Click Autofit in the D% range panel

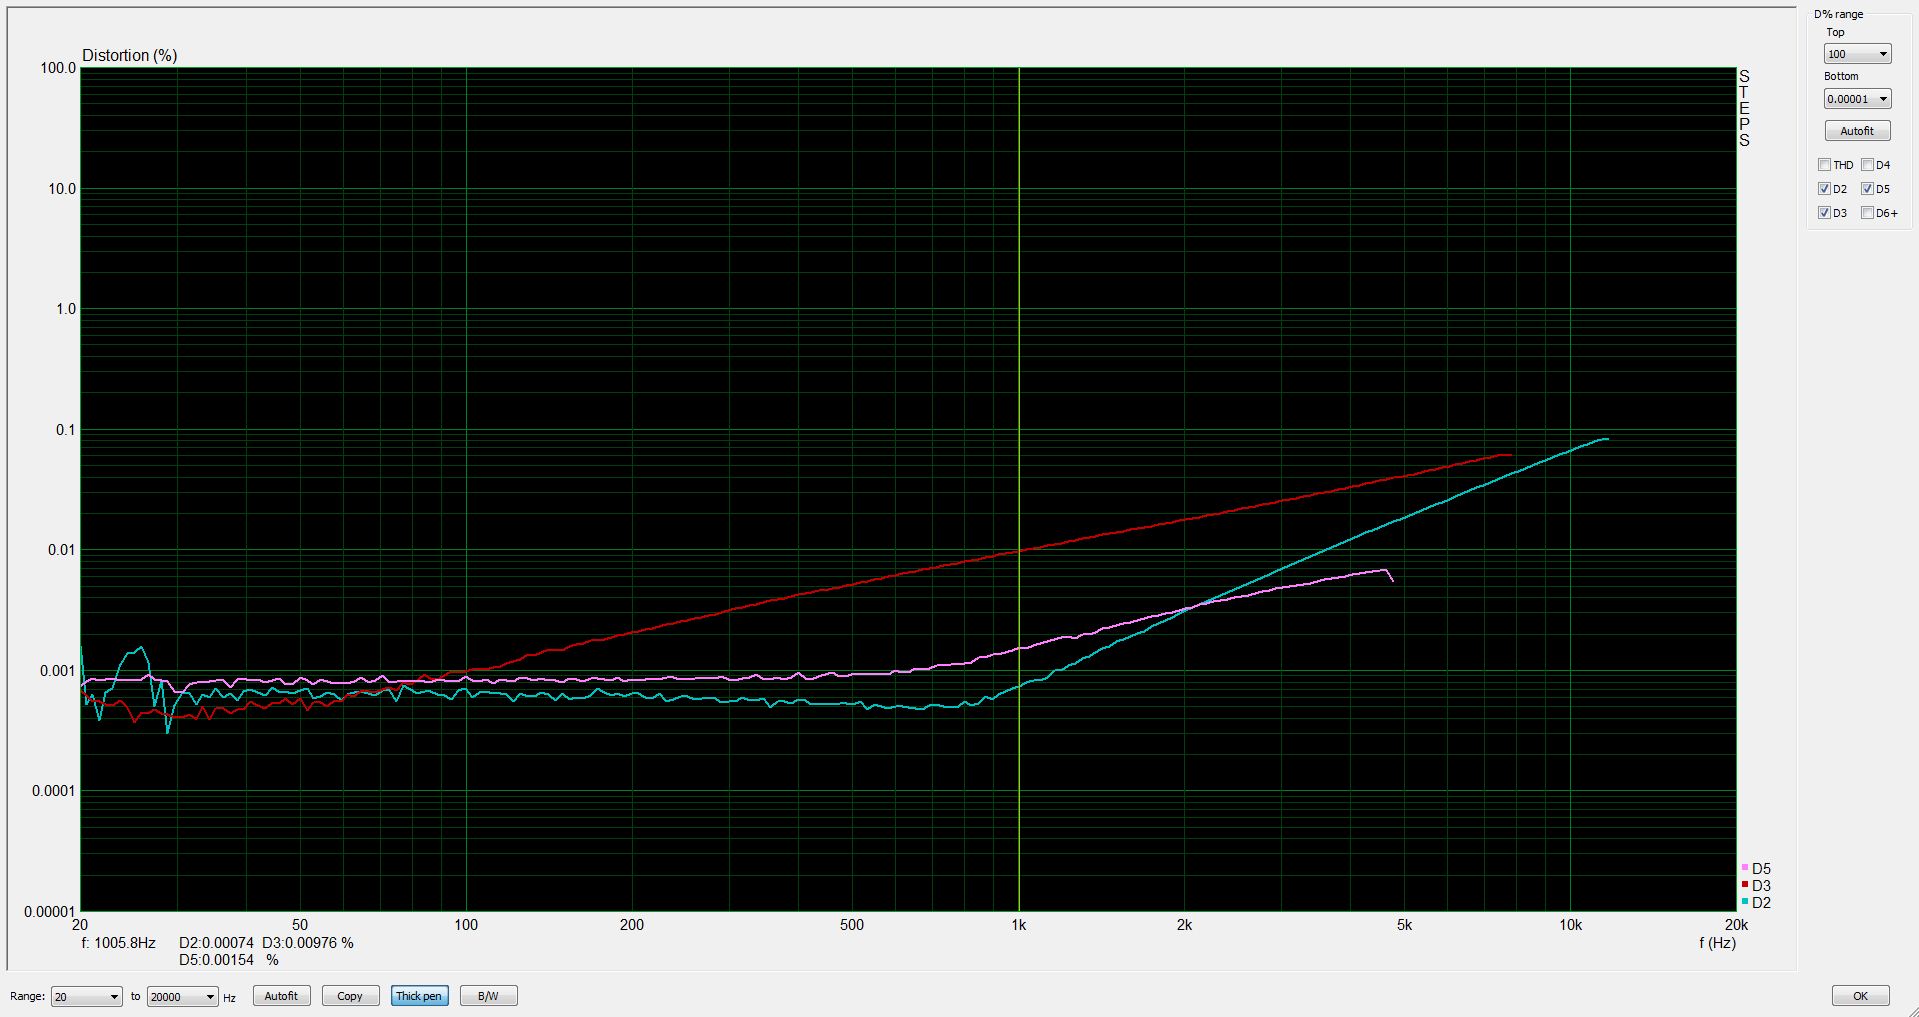(x=1857, y=131)
